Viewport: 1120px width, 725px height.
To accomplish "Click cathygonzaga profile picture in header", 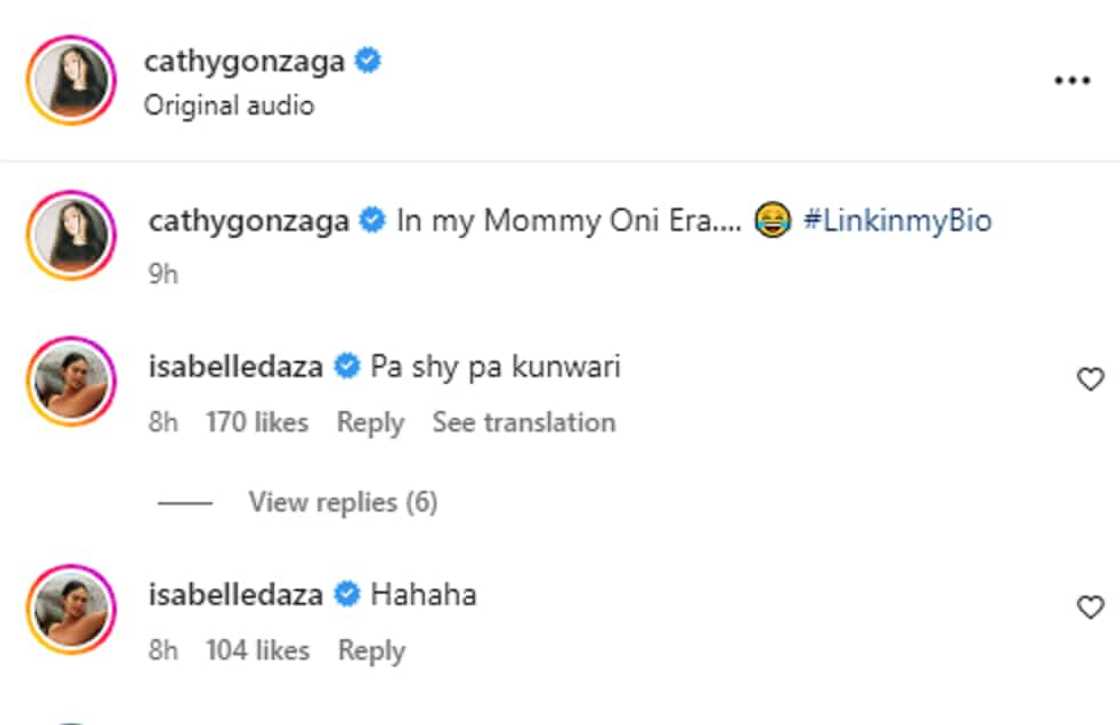I will coord(72,80).
